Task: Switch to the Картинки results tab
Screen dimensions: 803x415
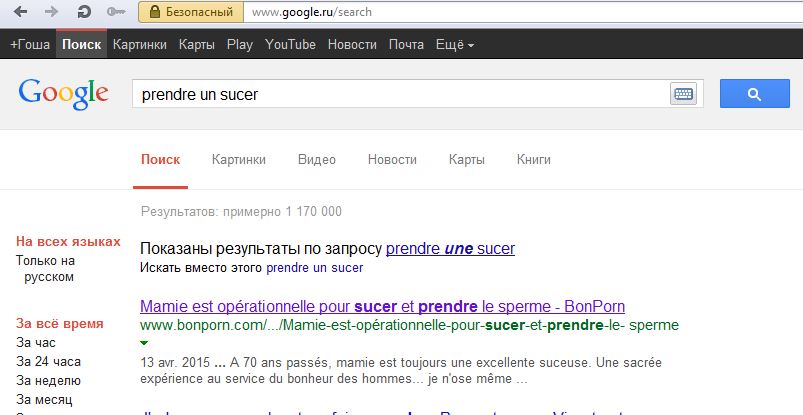Action: coord(239,160)
